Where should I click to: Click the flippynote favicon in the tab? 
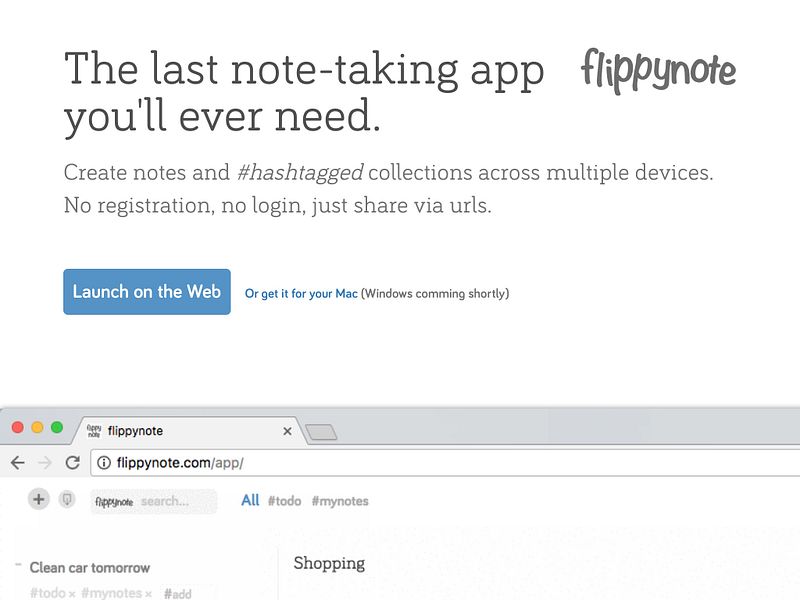click(94, 431)
